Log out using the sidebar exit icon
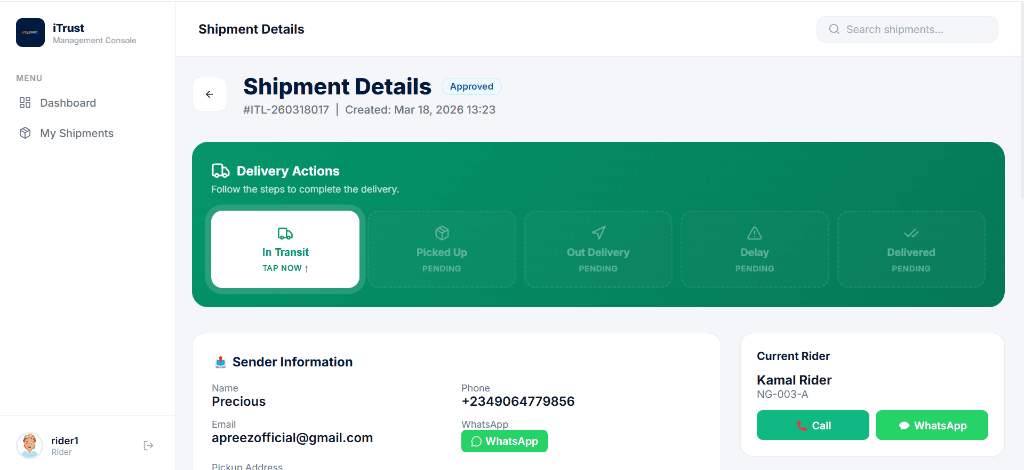The height and width of the screenshot is (470, 1024). (148, 445)
